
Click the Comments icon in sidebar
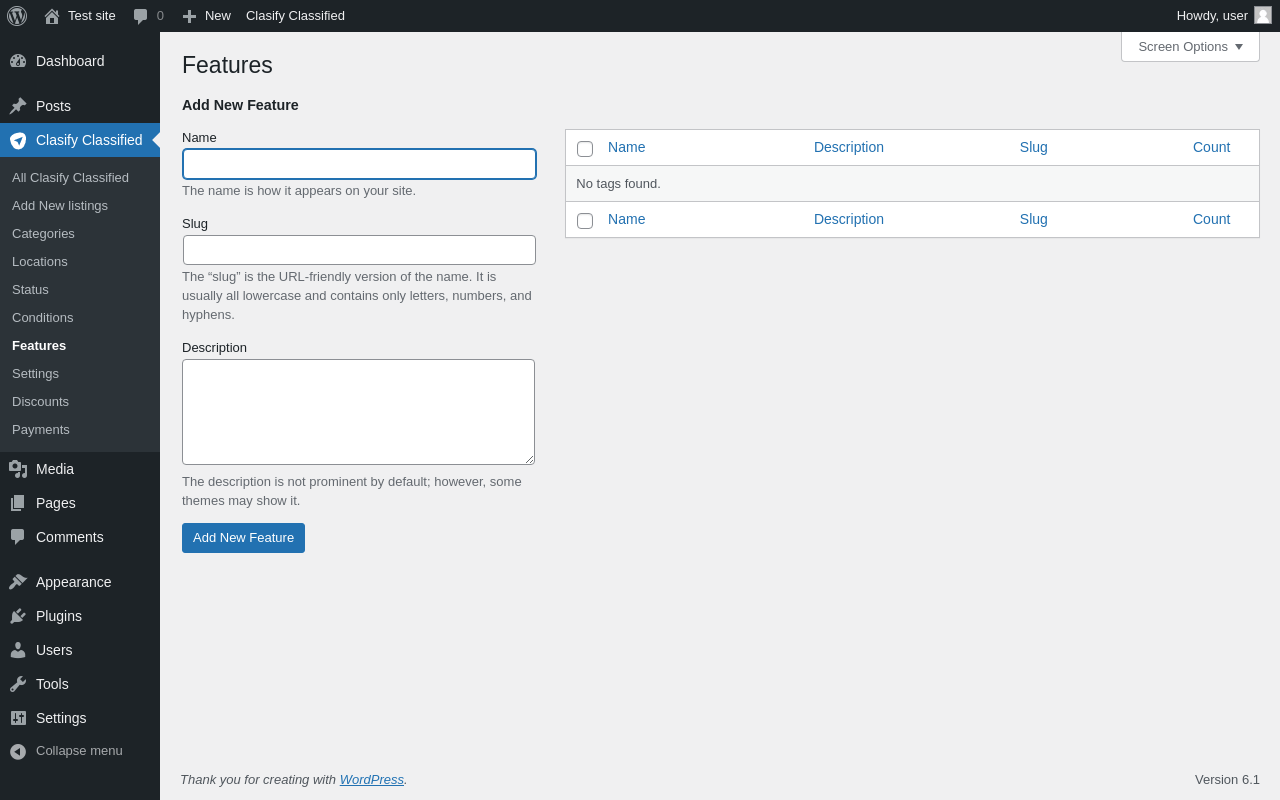pos(18,537)
